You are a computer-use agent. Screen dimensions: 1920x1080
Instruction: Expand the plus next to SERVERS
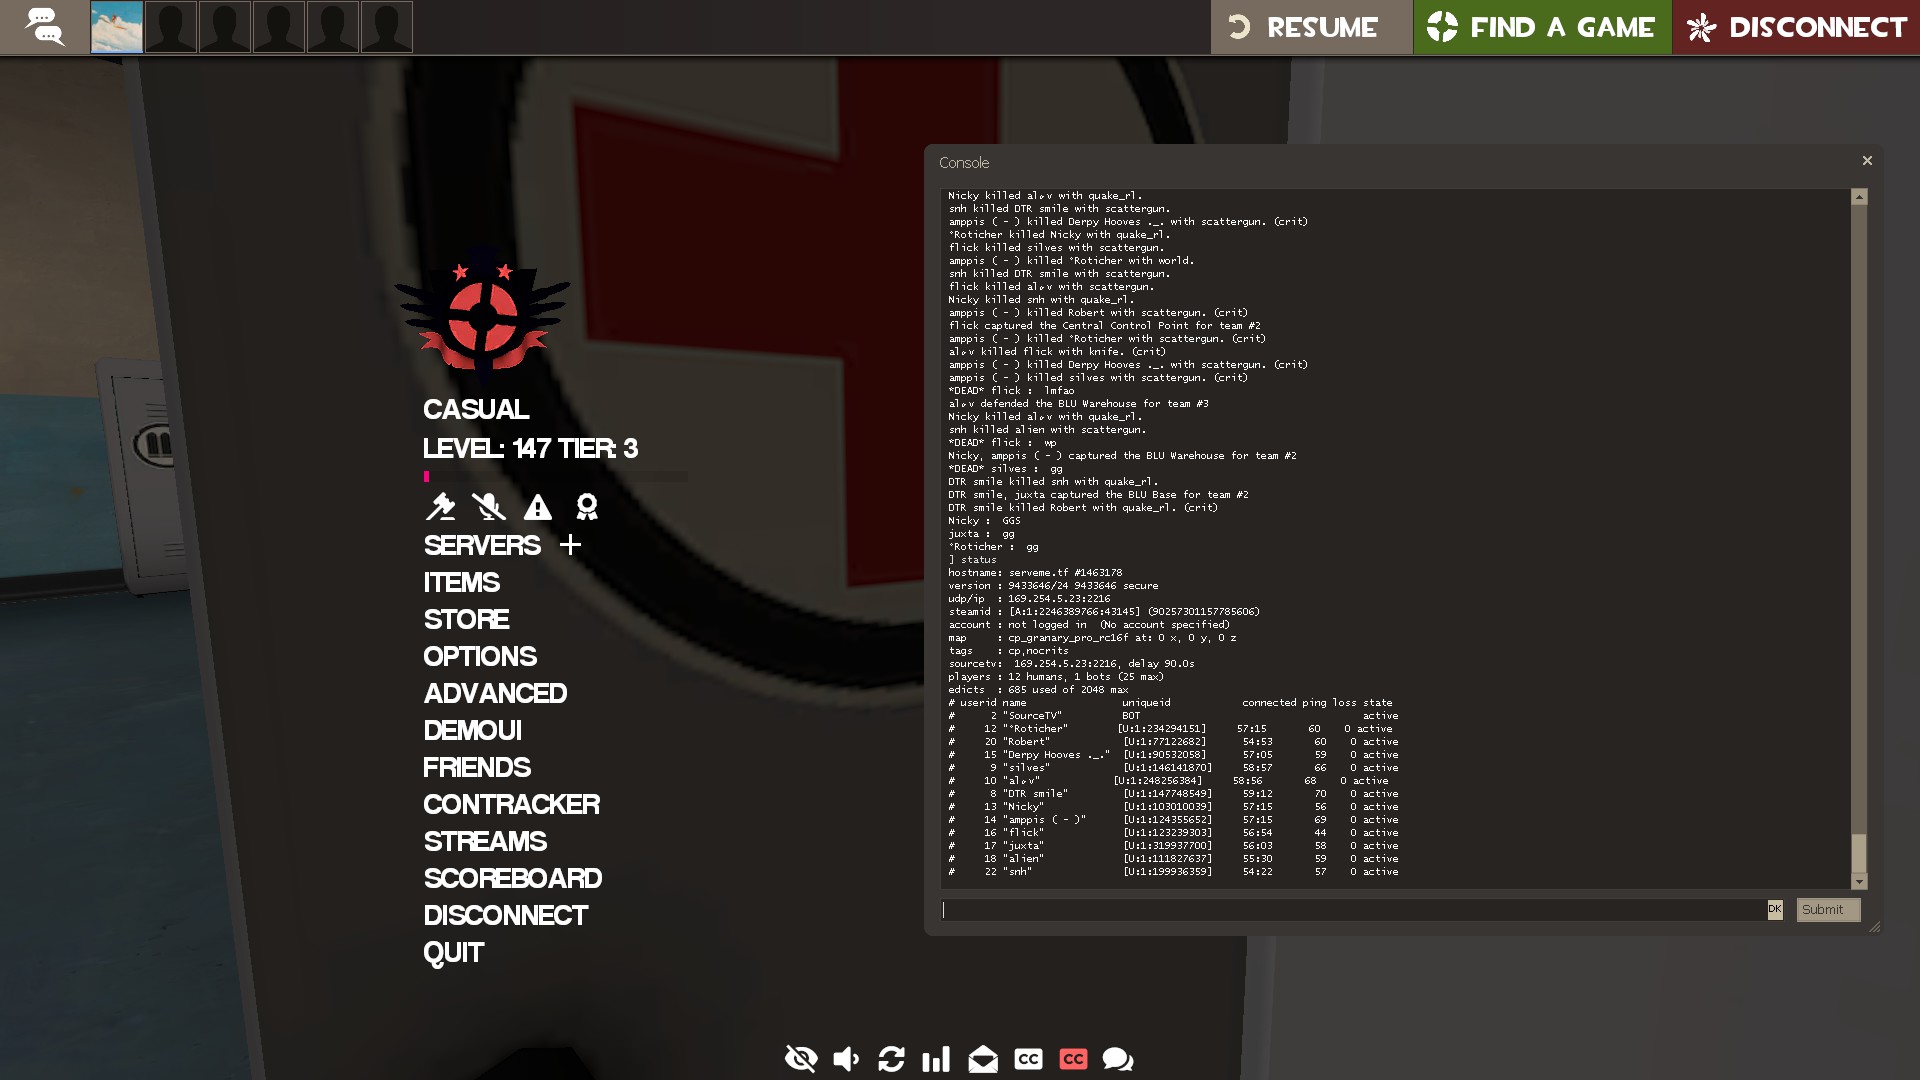[x=570, y=545]
